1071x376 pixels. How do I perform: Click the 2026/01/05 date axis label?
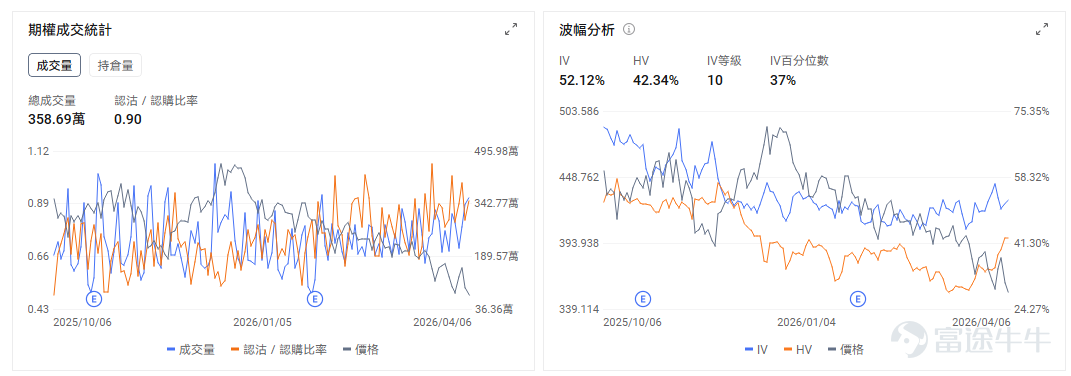click(262, 322)
